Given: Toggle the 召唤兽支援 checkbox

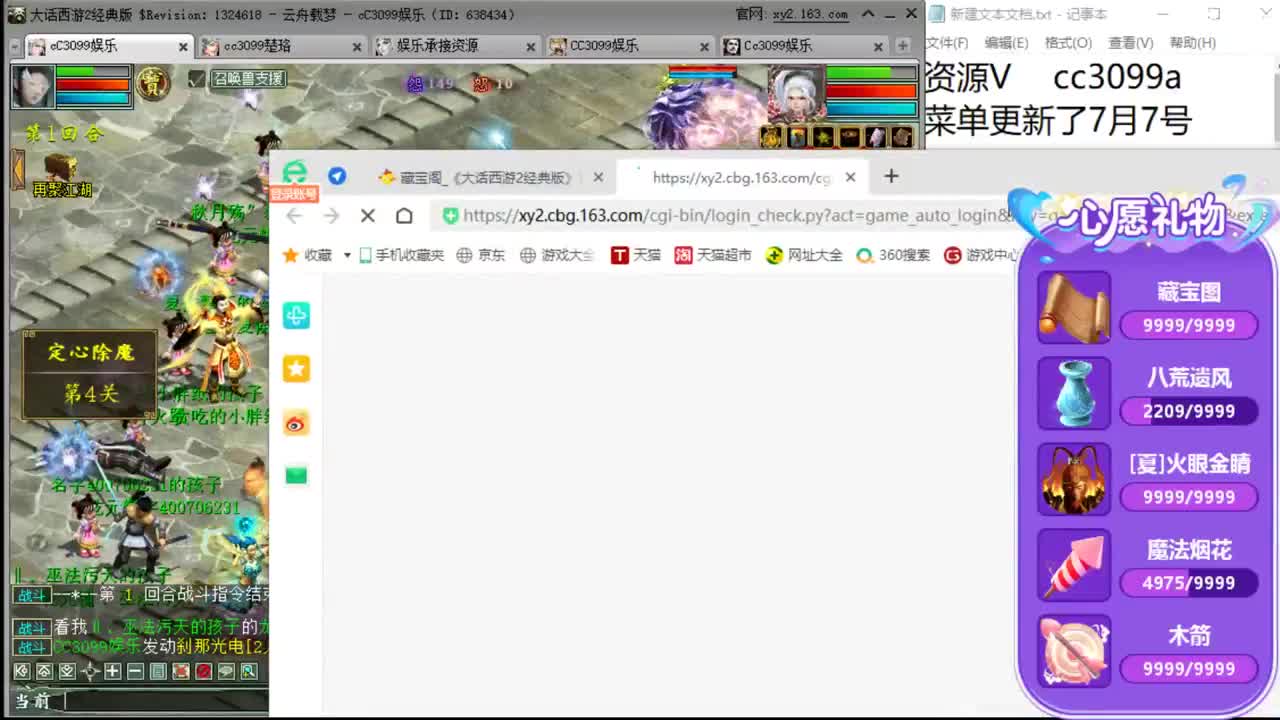Looking at the screenshot, I should 196,79.
